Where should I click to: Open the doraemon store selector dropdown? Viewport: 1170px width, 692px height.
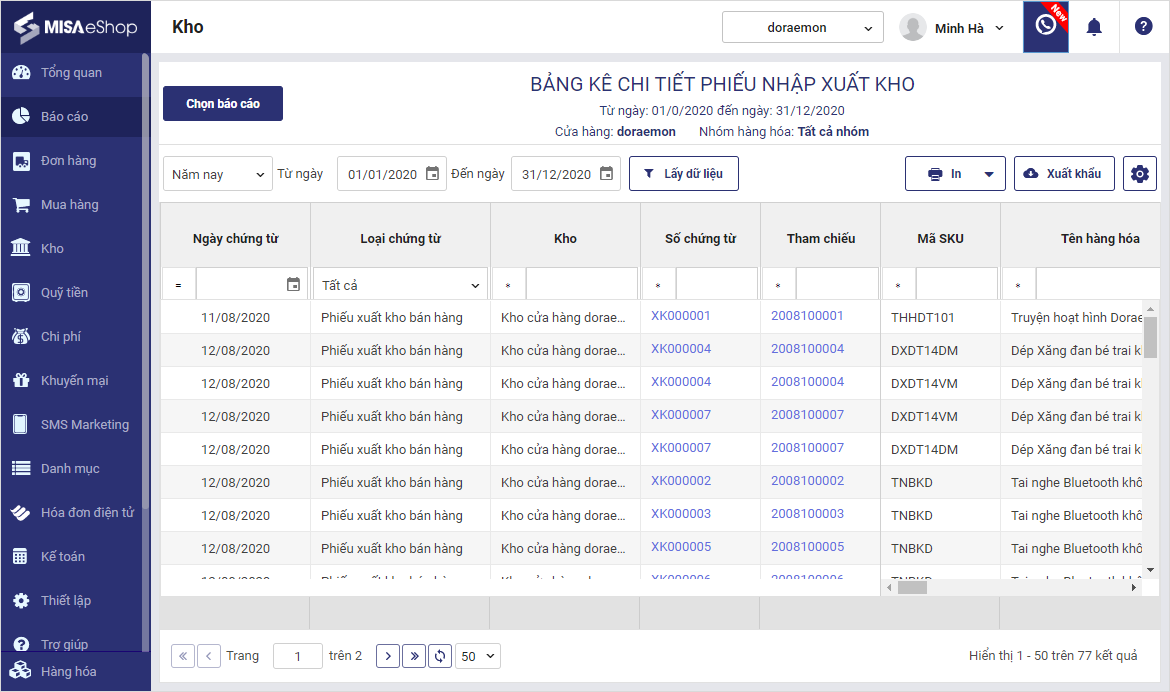802,28
